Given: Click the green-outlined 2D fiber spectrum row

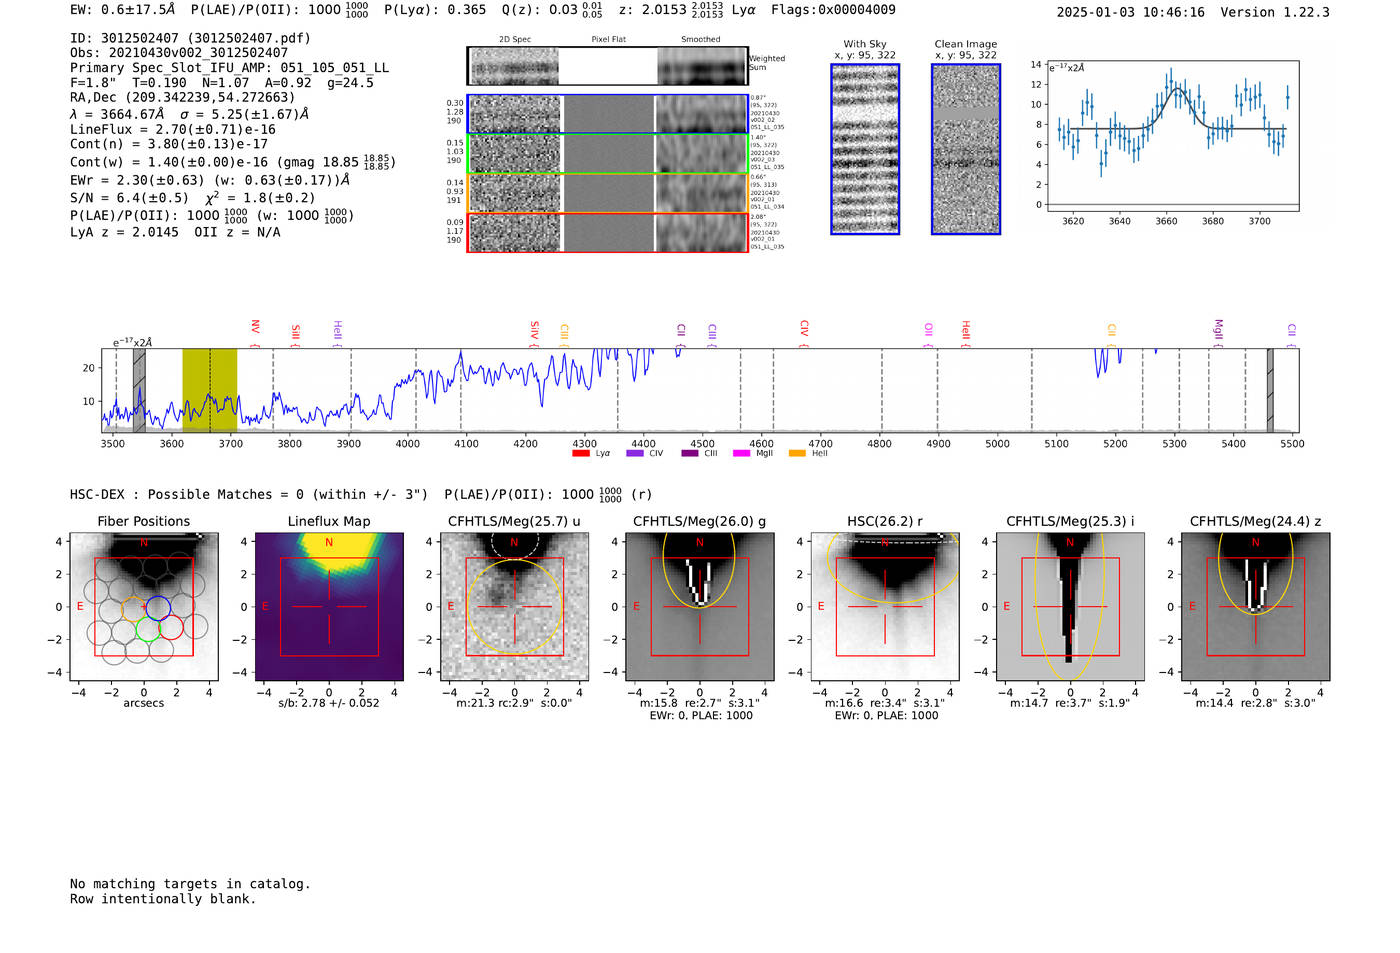Looking at the screenshot, I should point(608,153).
